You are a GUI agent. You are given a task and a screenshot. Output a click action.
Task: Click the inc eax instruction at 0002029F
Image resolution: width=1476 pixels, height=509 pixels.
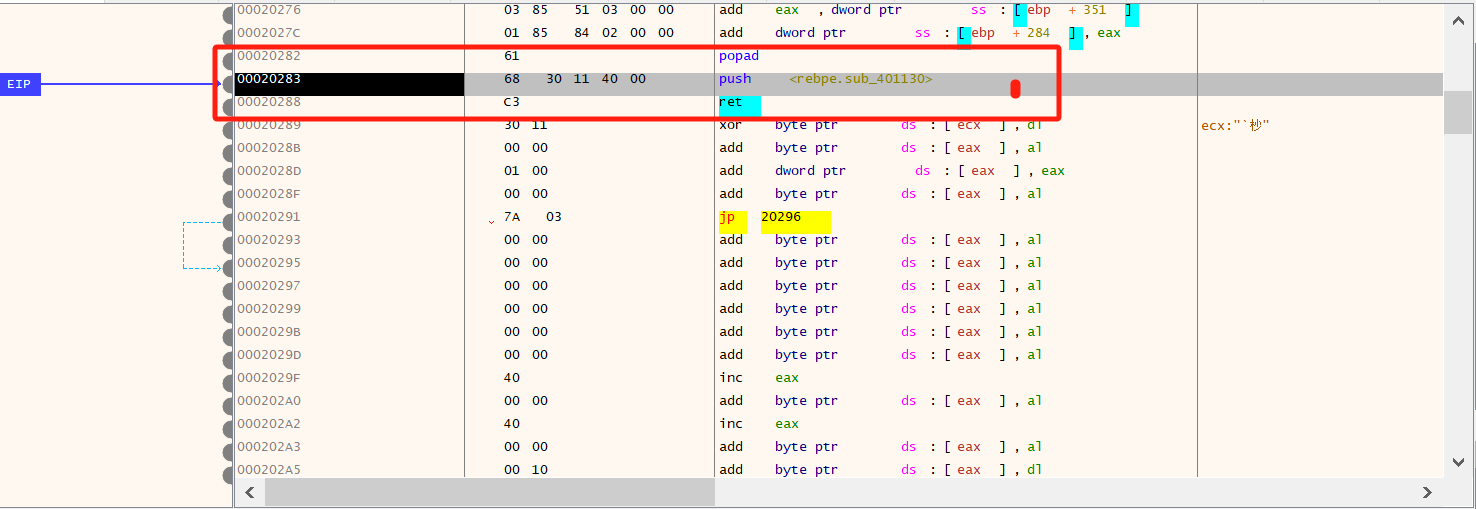coord(759,378)
